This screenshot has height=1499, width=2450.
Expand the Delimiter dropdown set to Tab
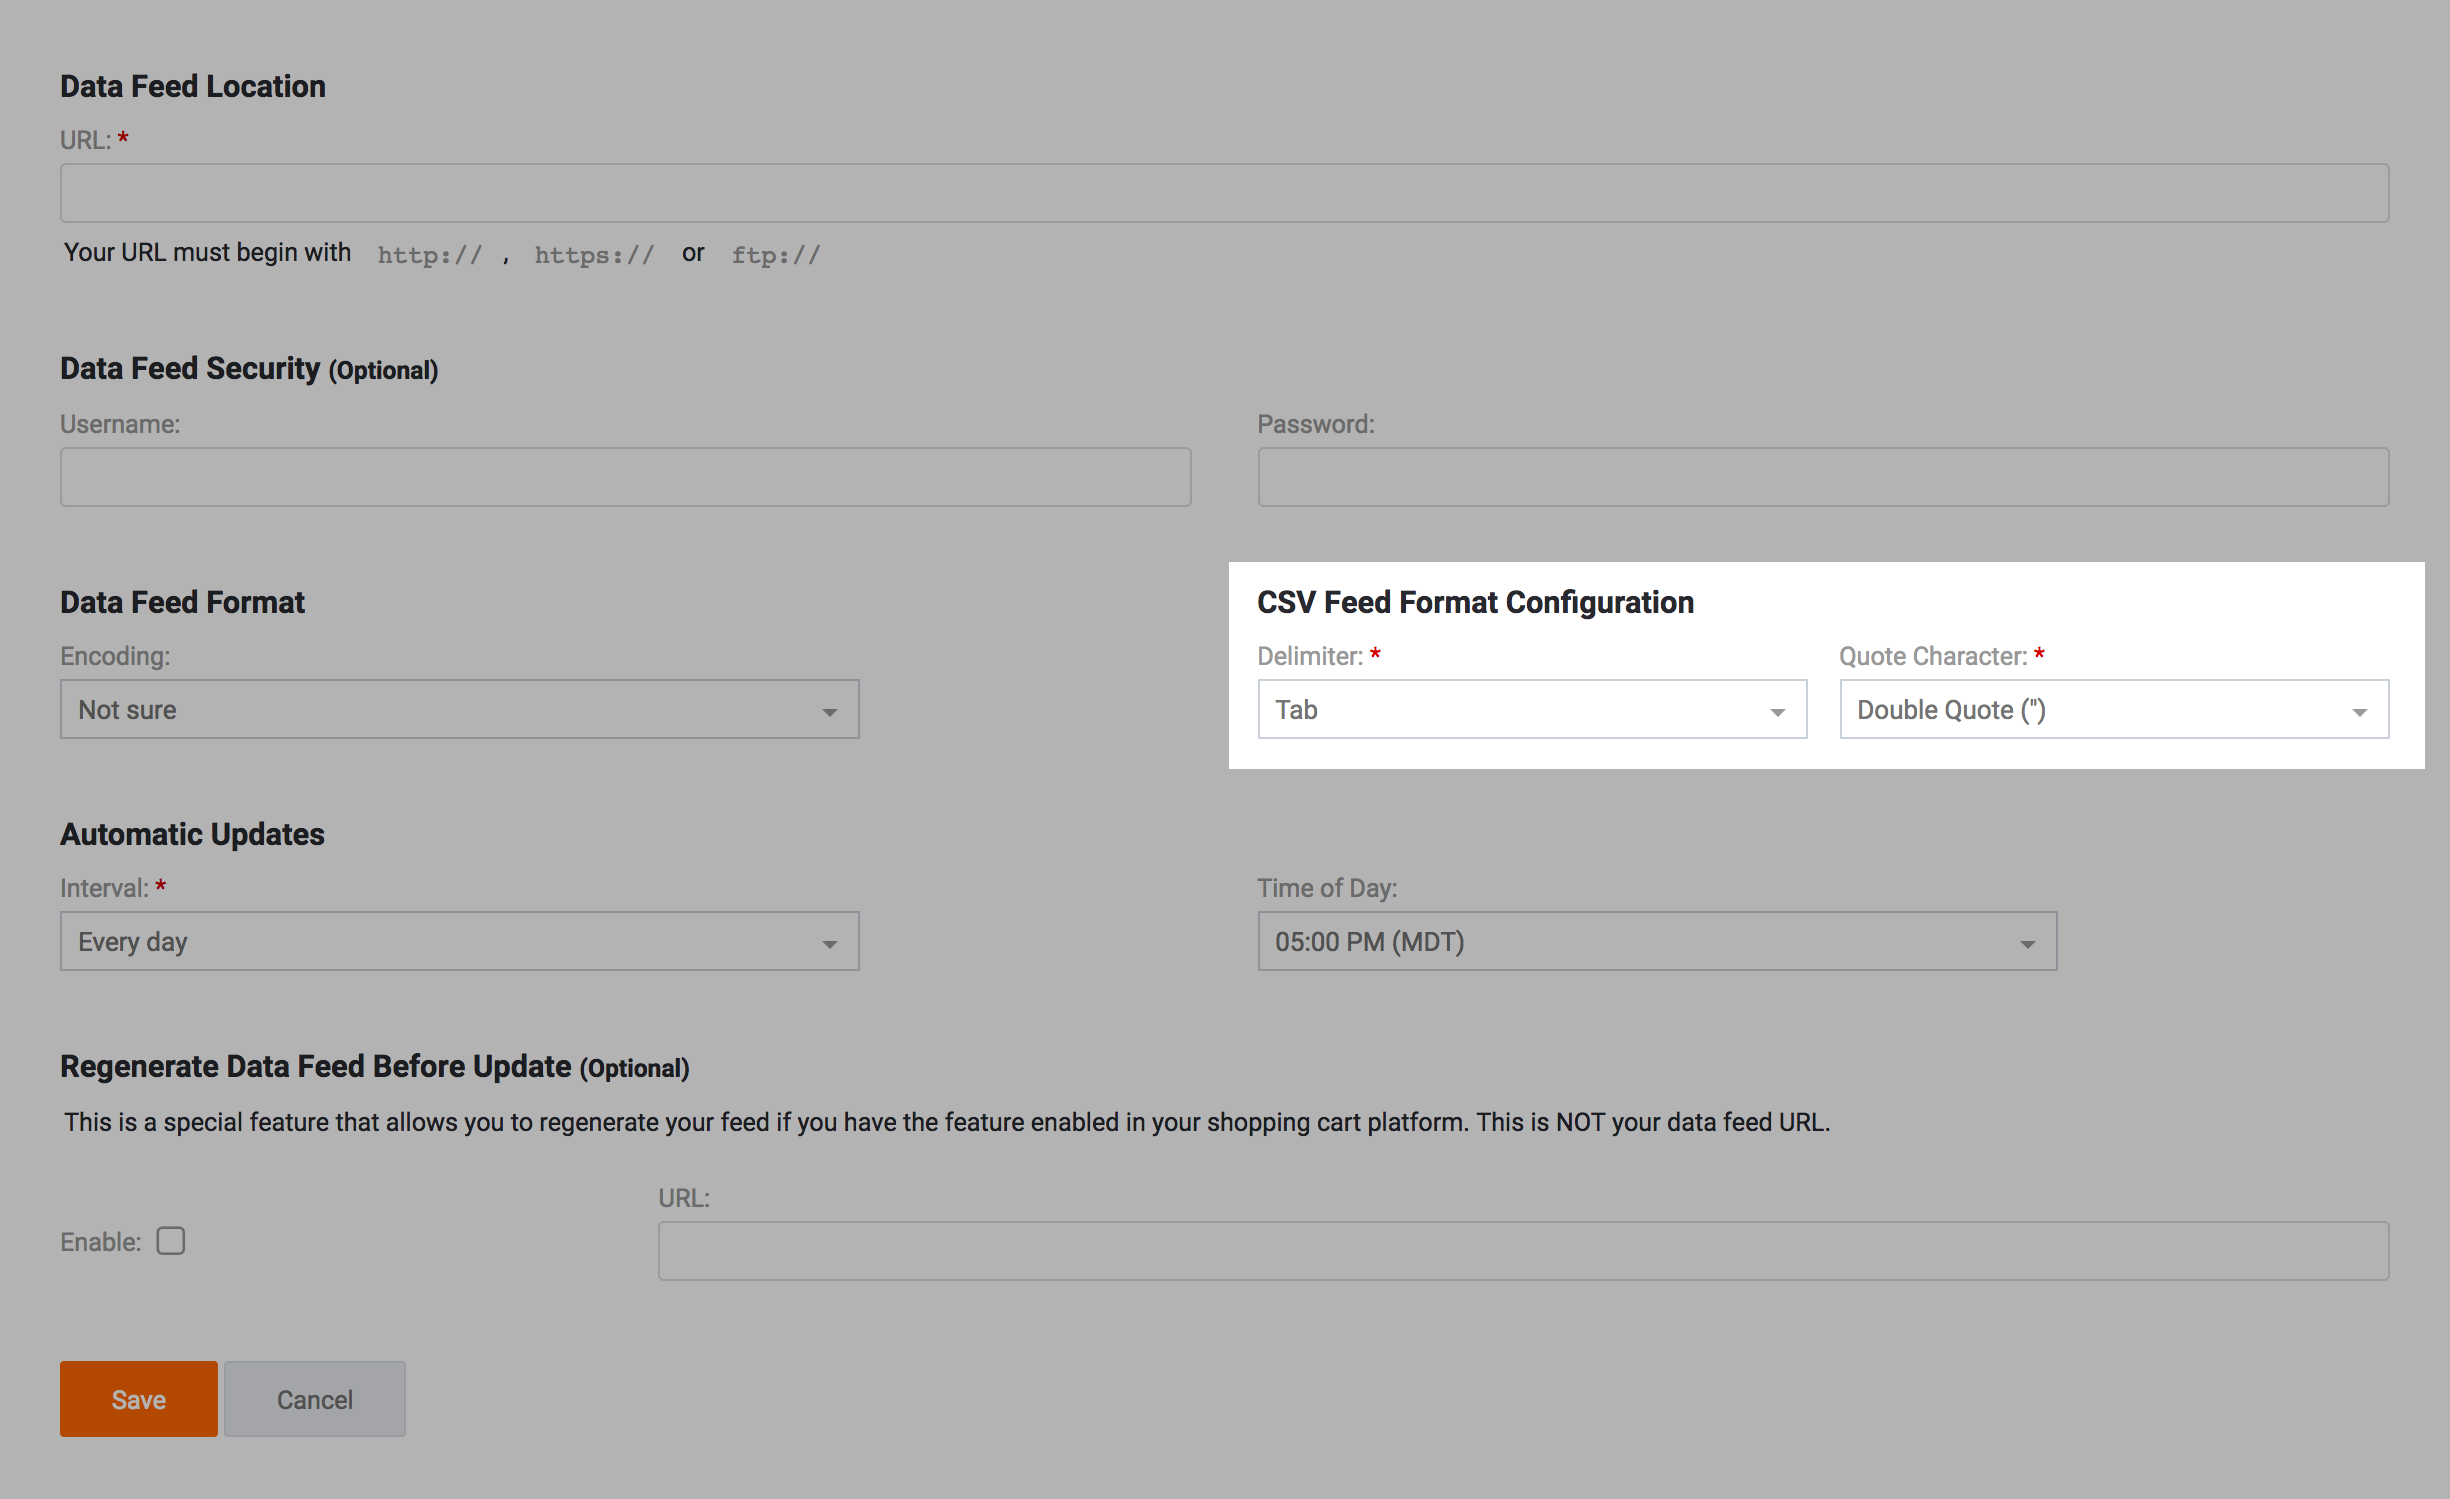(1531, 710)
